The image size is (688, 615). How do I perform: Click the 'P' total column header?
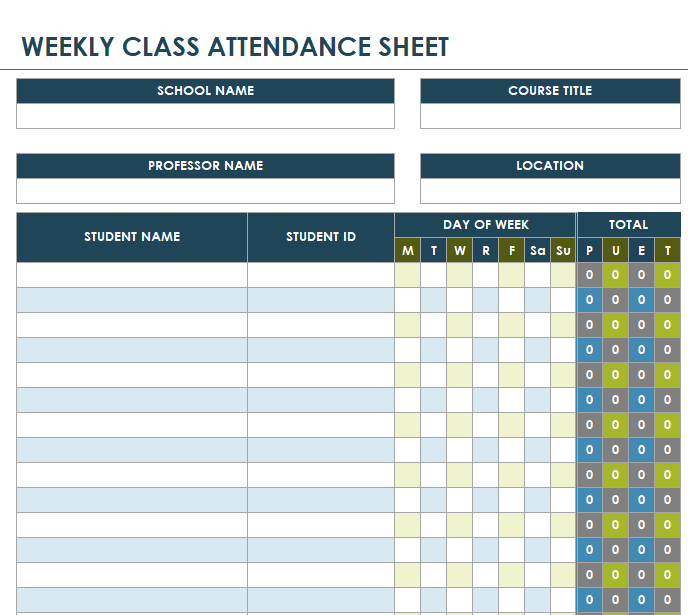[x=590, y=251]
